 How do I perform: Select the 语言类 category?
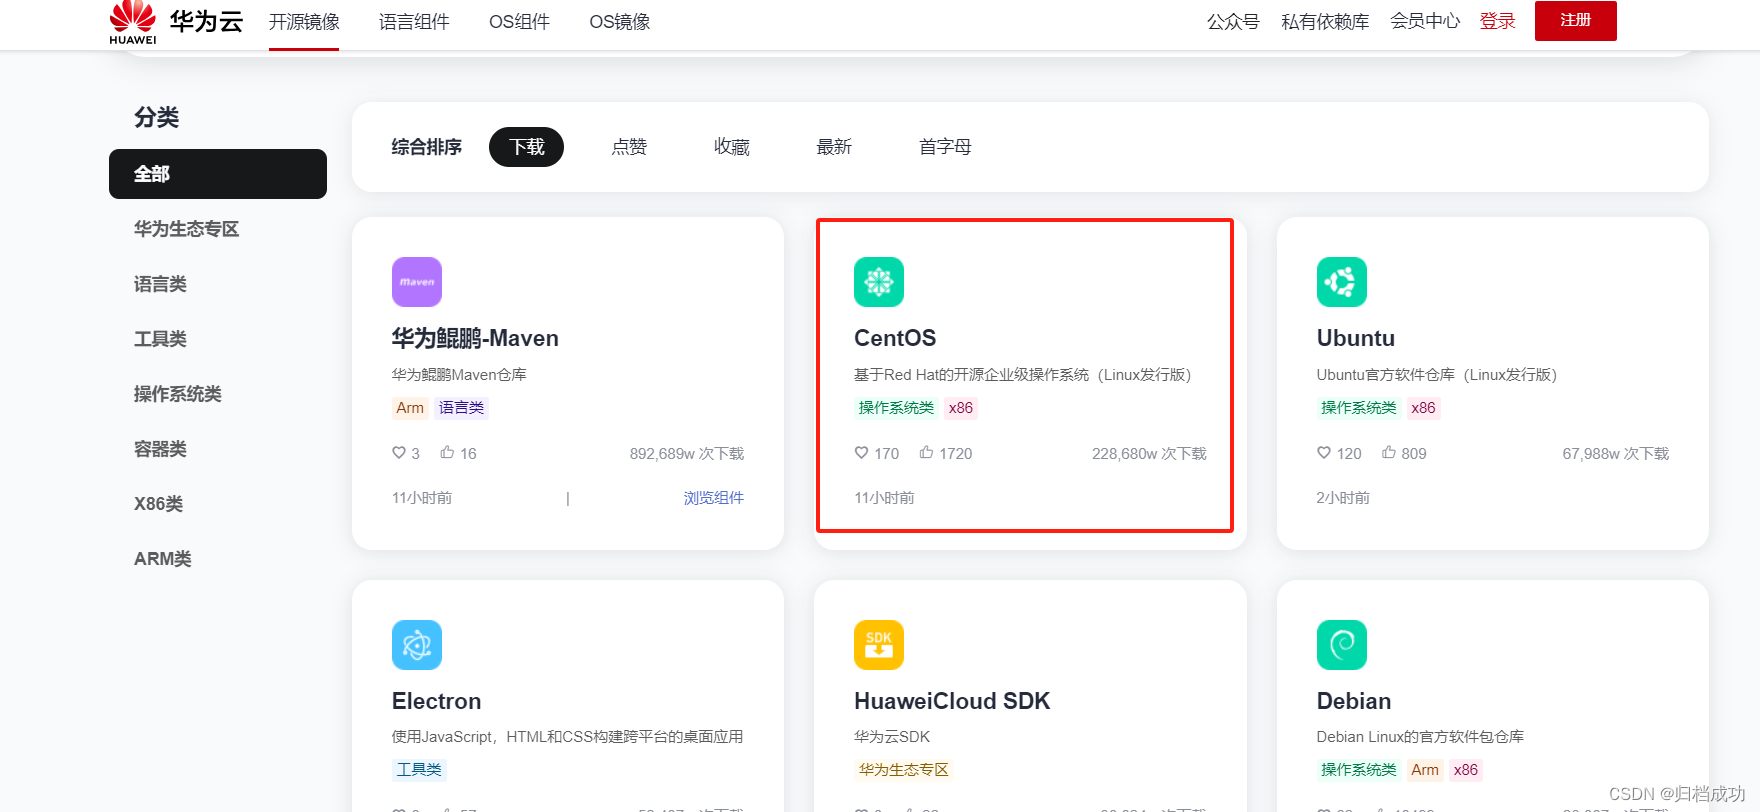pos(161,284)
